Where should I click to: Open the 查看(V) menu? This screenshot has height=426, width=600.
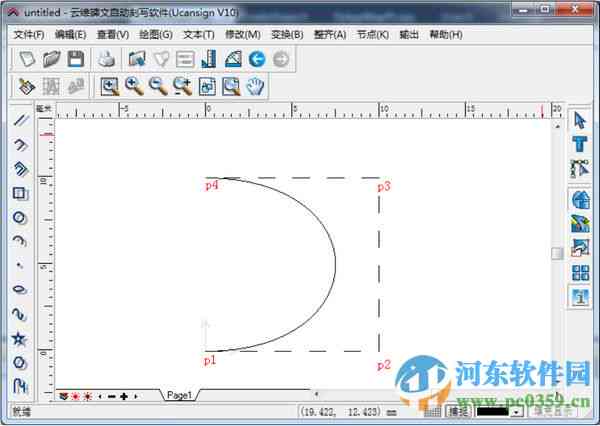coord(112,35)
